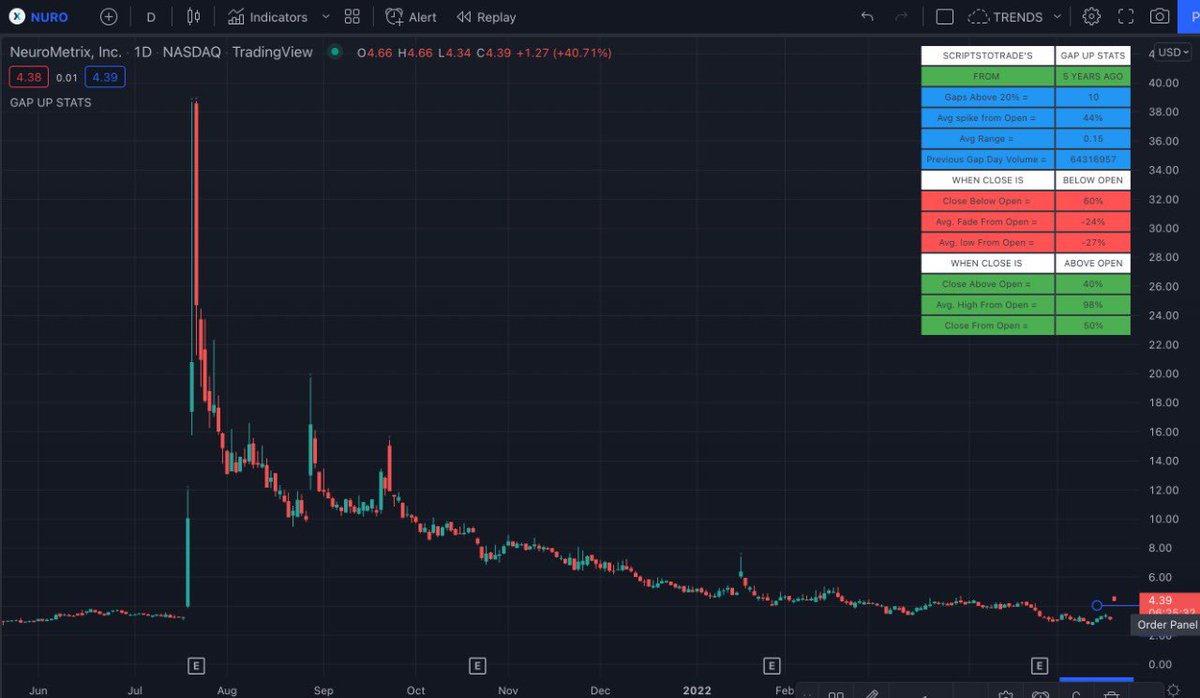Create a new Alert
This screenshot has width=1200, height=698.
(x=411, y=17)
